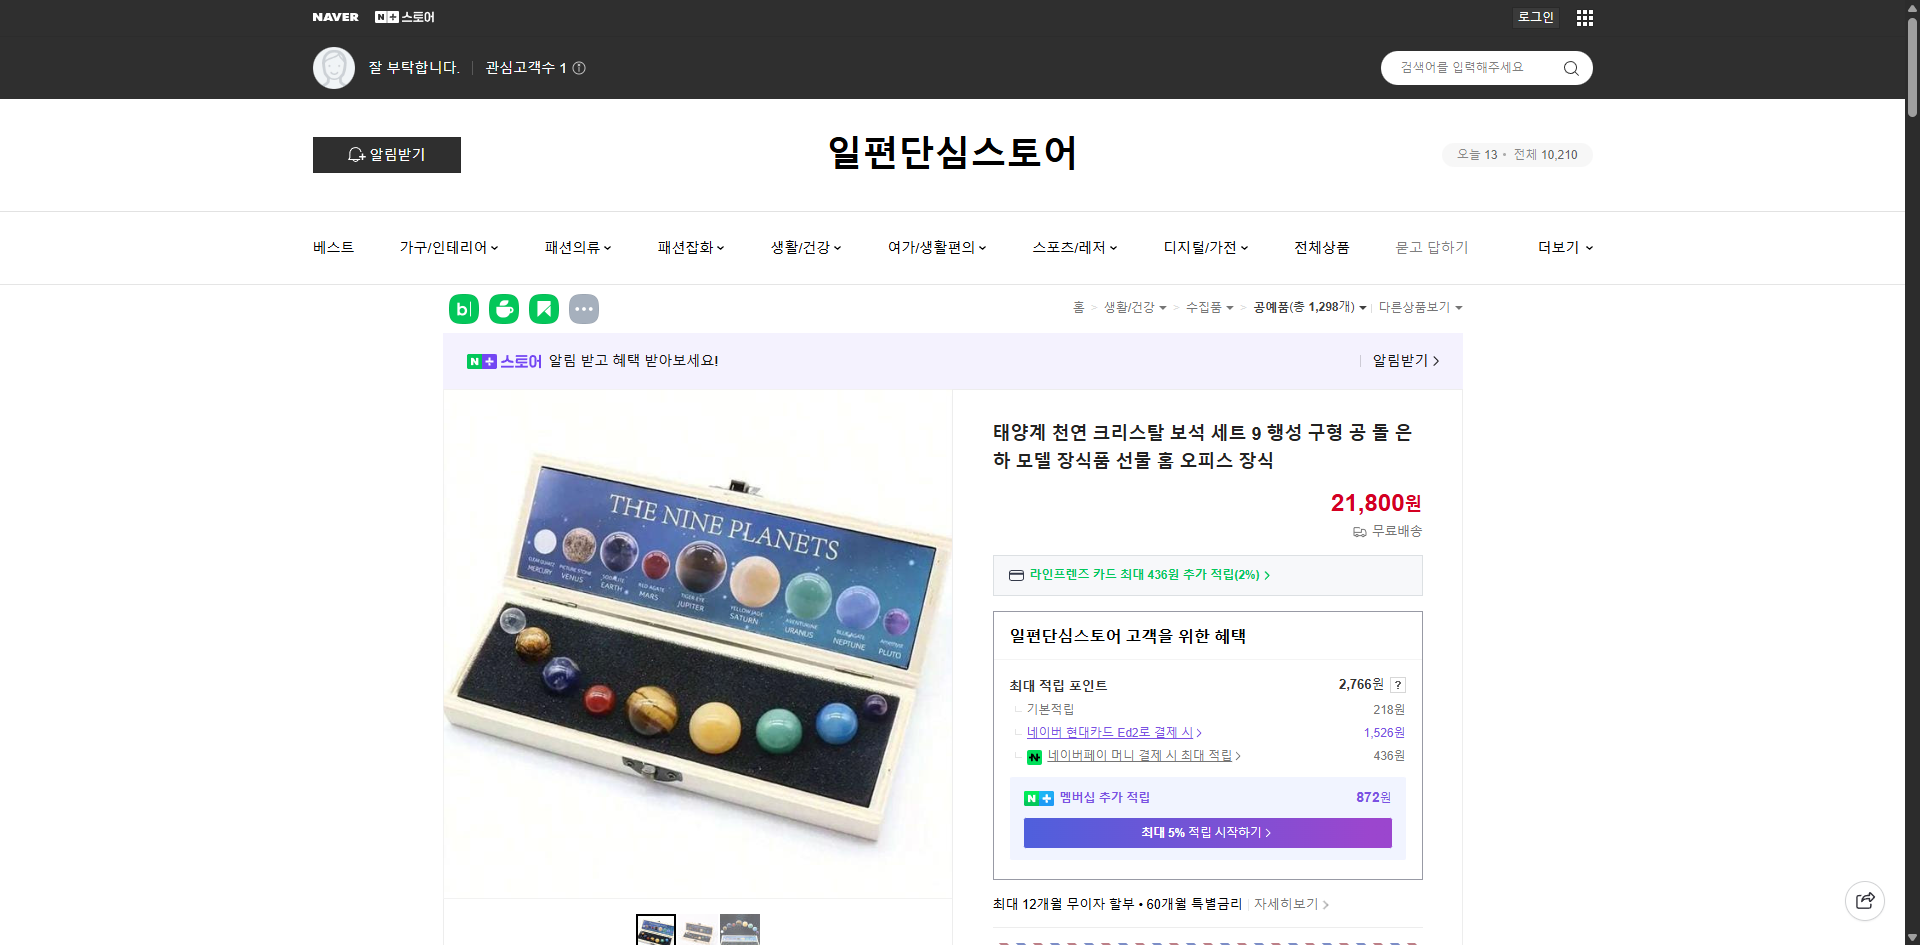Image resolution: width=1920 pixels, height=945 pixels.
Task: Switch to the 베스트 menu tab
Action: (x=332, y=247)
